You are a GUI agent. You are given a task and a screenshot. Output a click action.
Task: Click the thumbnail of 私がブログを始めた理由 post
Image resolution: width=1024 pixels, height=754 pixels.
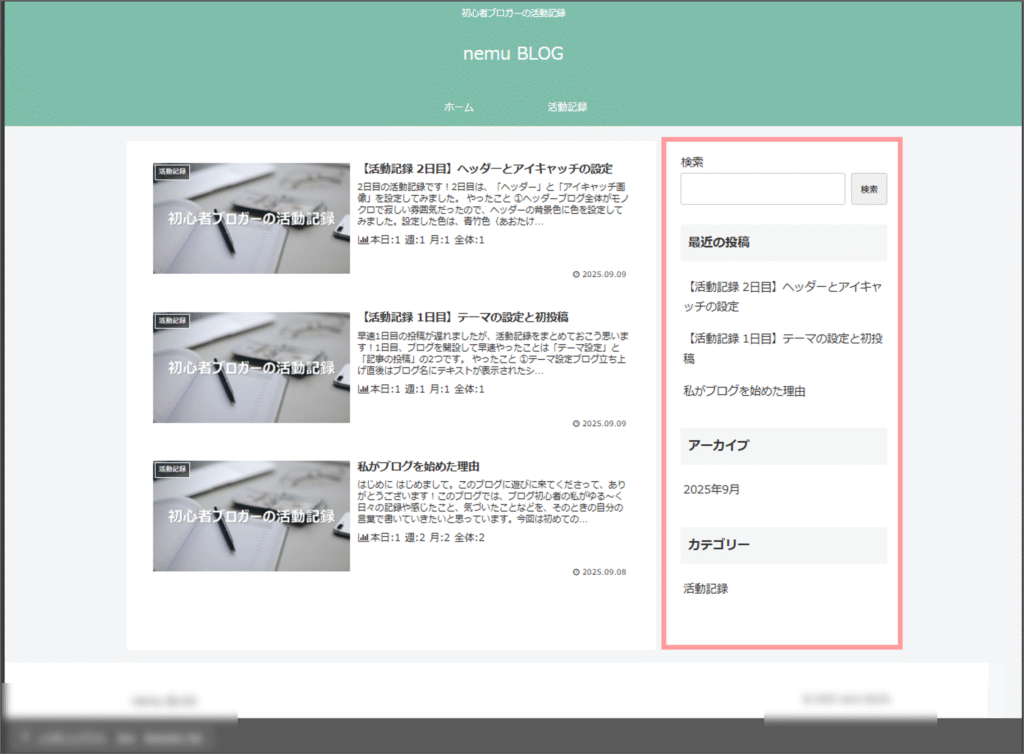coord(251,516)
